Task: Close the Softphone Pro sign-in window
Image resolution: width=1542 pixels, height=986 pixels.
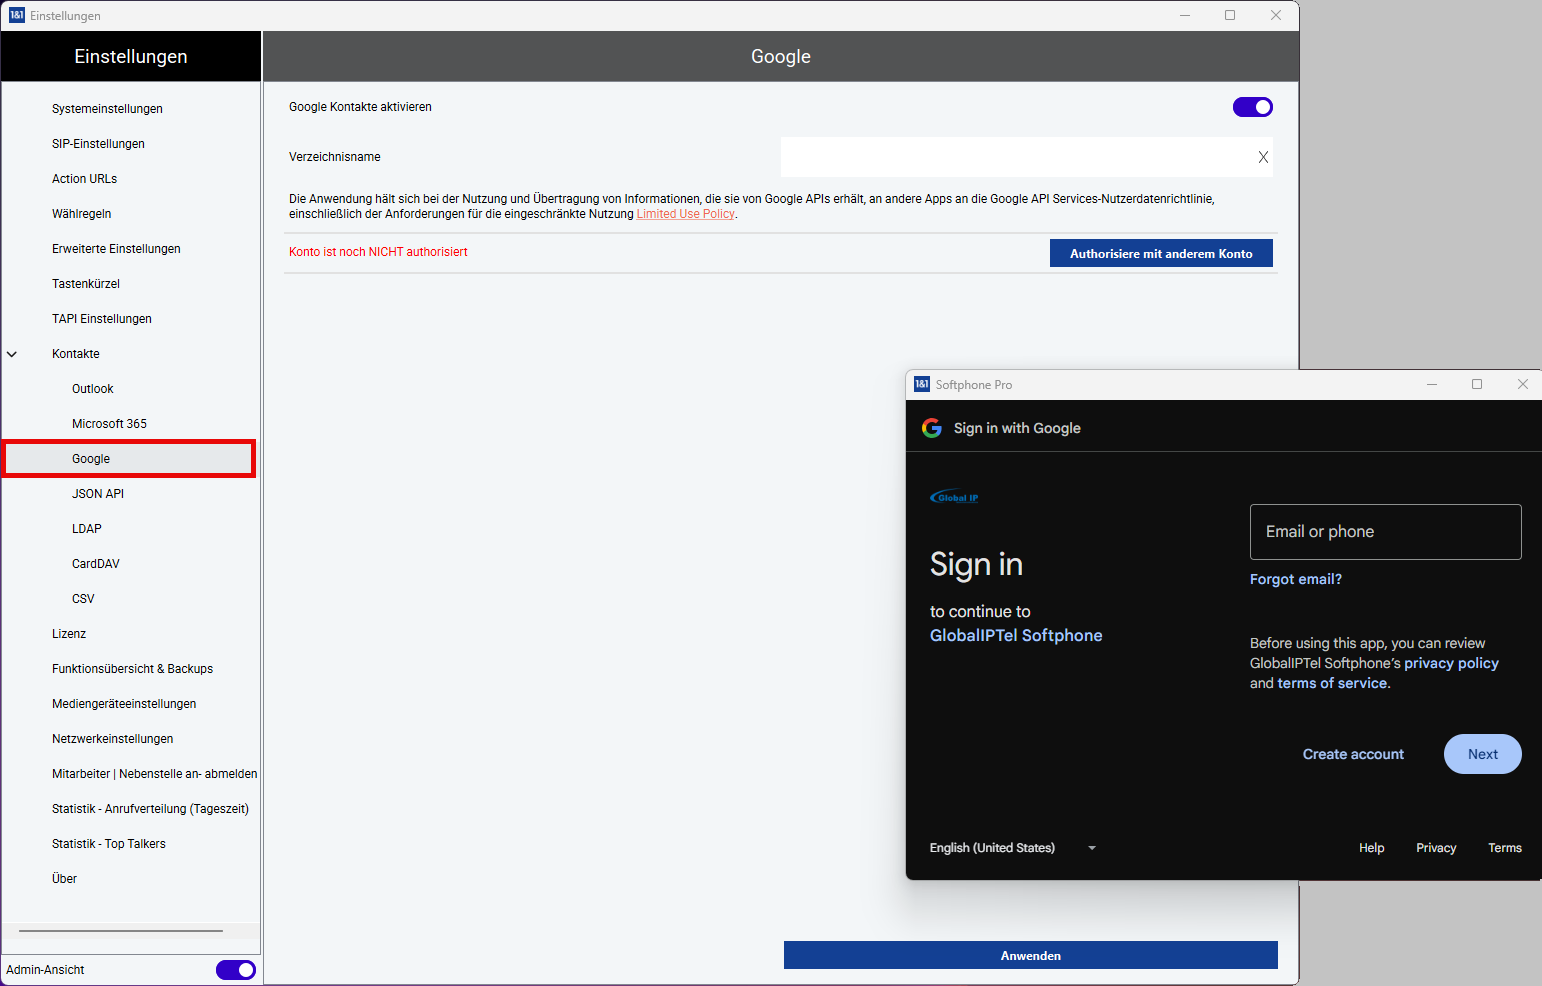Action: pyautogui.click(x=1522, y=384)
